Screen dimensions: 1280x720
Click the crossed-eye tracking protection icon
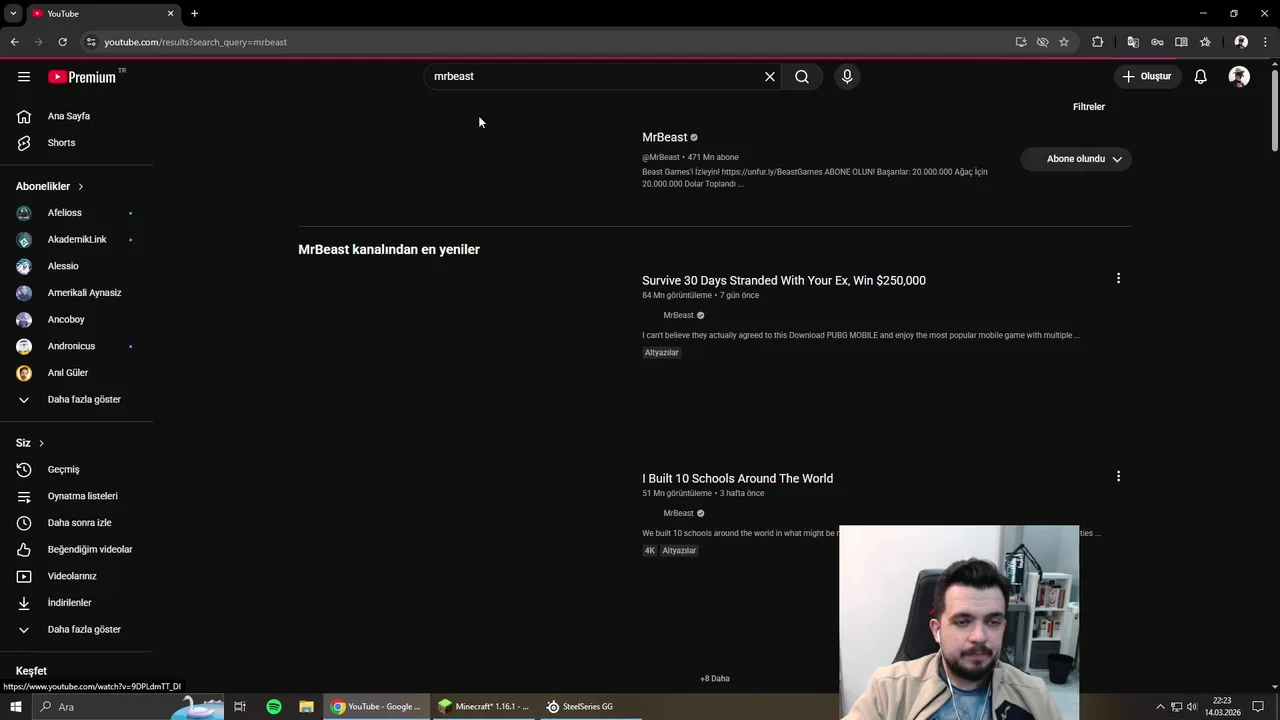point(1042,42)
